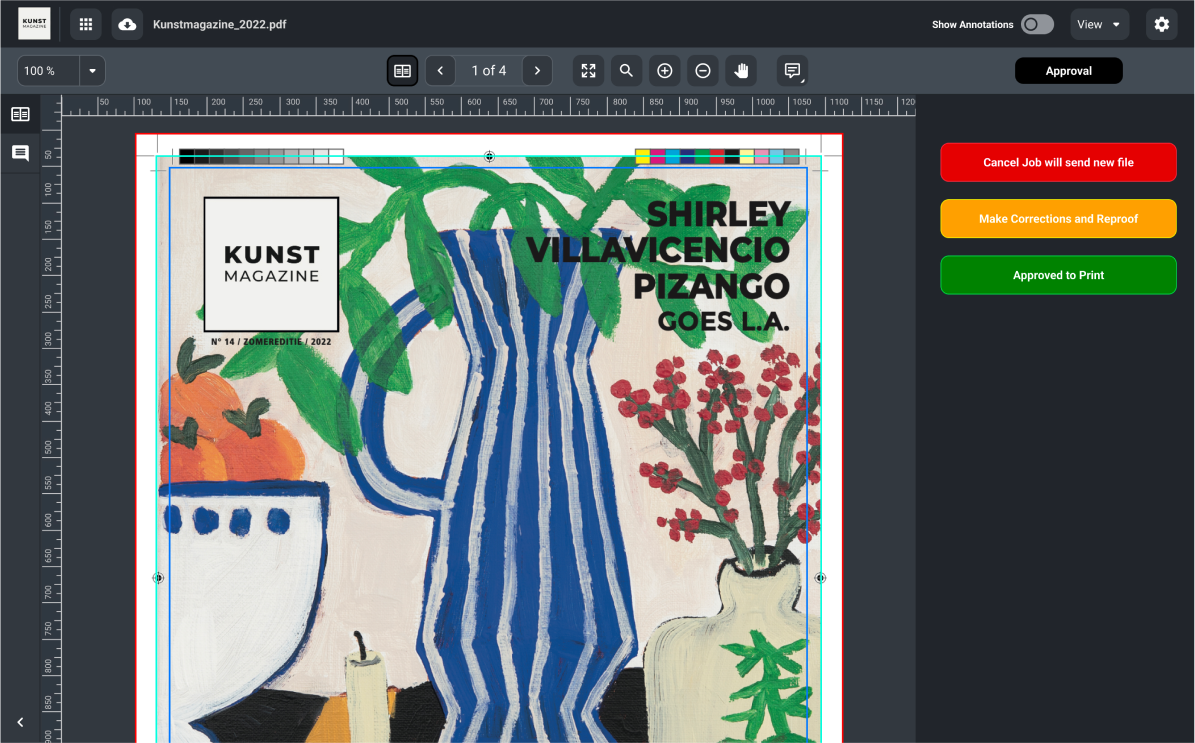The height and width of the screenshot is (743, 1195).
Task: Open the apps grid menu
Action: (86, 24)
